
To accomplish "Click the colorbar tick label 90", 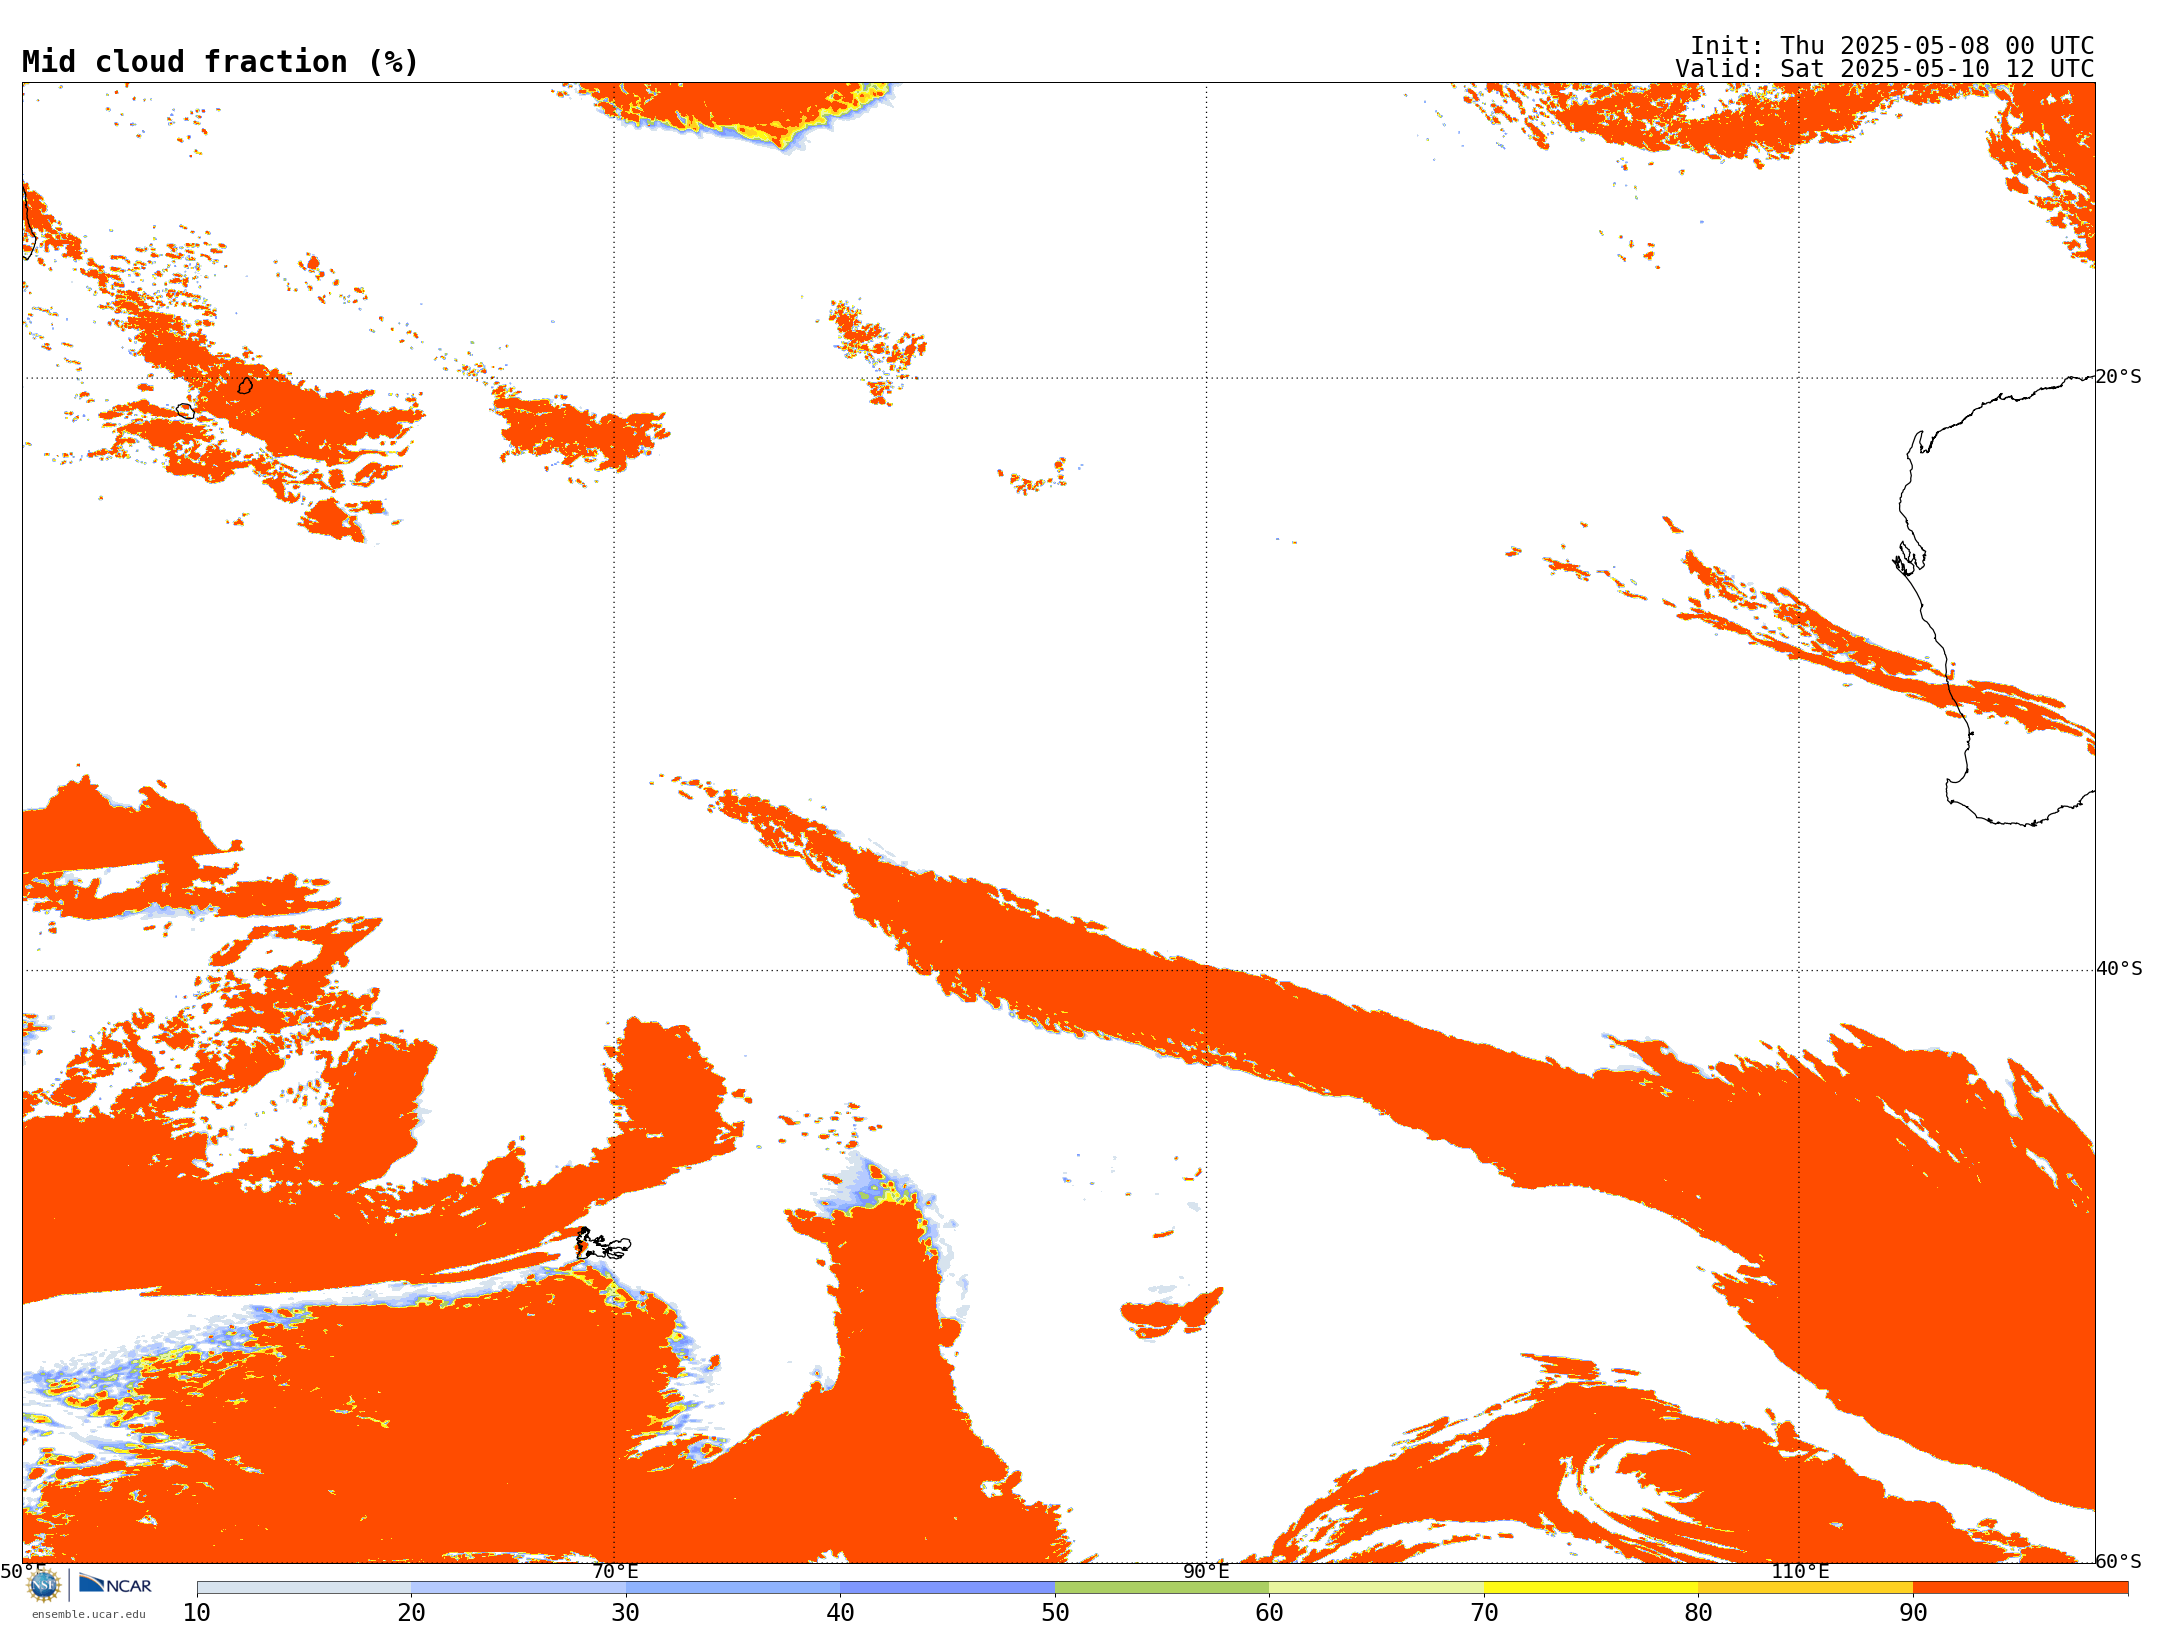I will click(1913, 1612).
